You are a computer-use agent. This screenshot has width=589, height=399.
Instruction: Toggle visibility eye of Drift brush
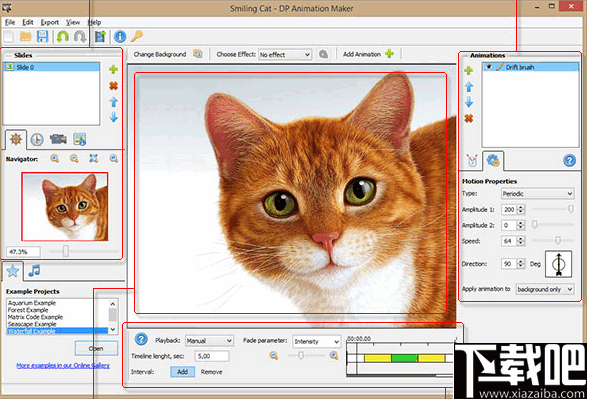[489, 67]
